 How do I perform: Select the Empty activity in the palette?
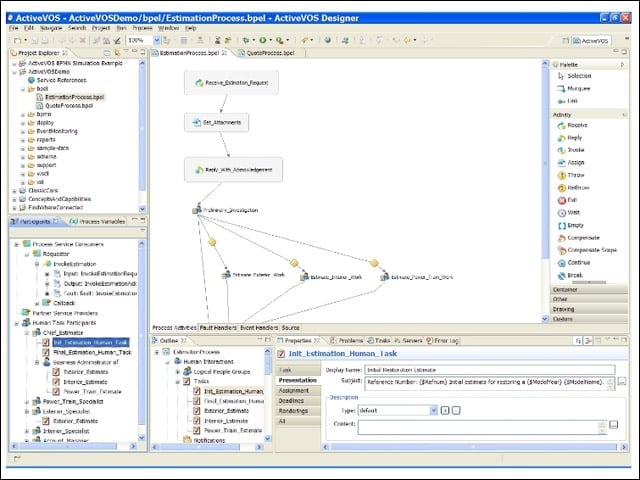(x=571, y=225)
